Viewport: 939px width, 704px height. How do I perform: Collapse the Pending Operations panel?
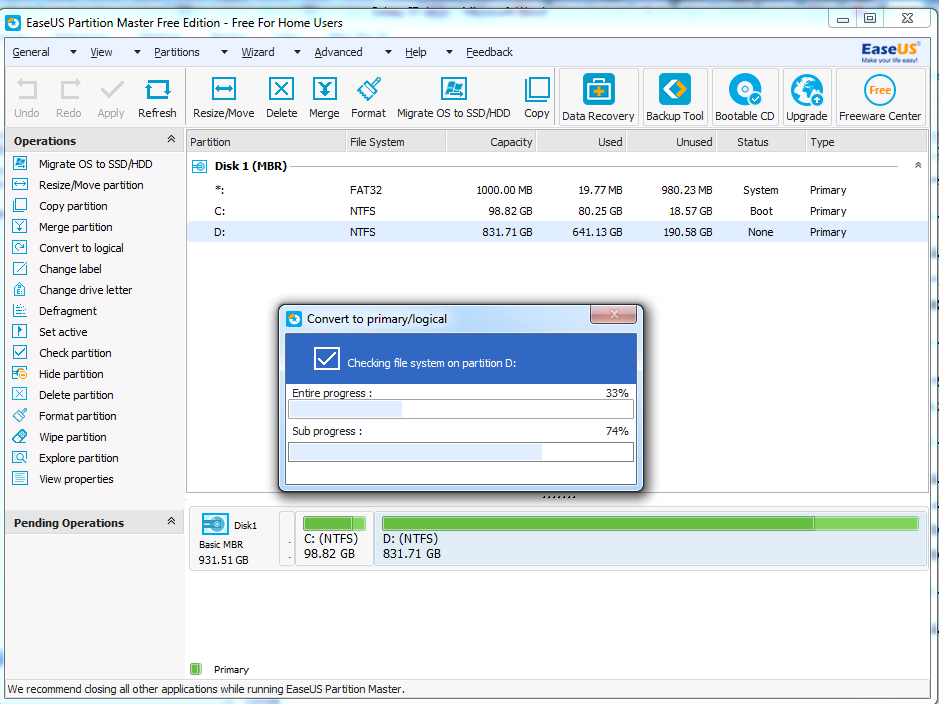[171, 521]
